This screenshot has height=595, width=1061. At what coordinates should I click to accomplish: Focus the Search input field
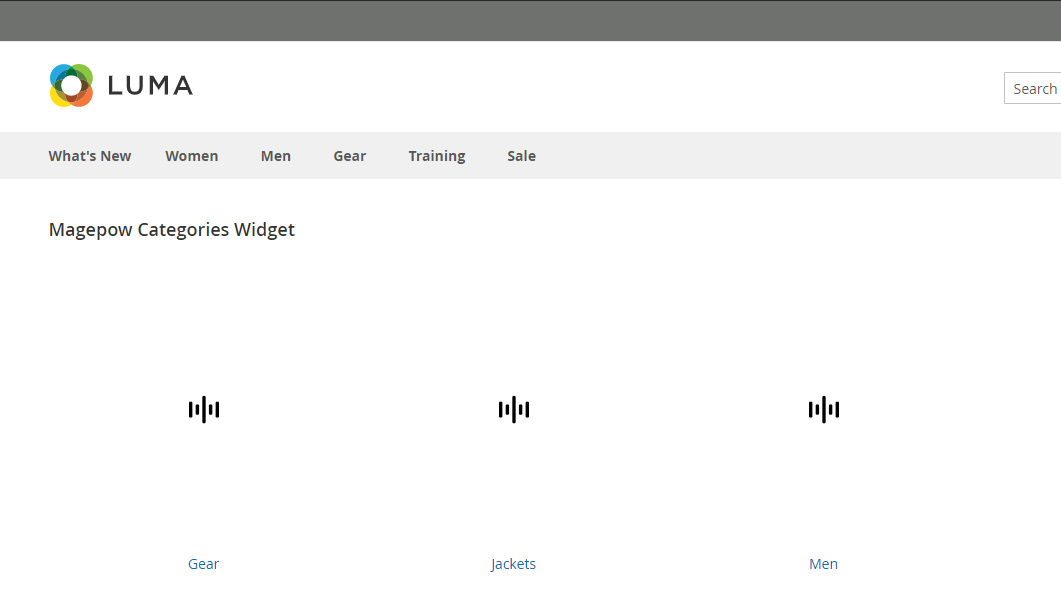[1033, 89]
